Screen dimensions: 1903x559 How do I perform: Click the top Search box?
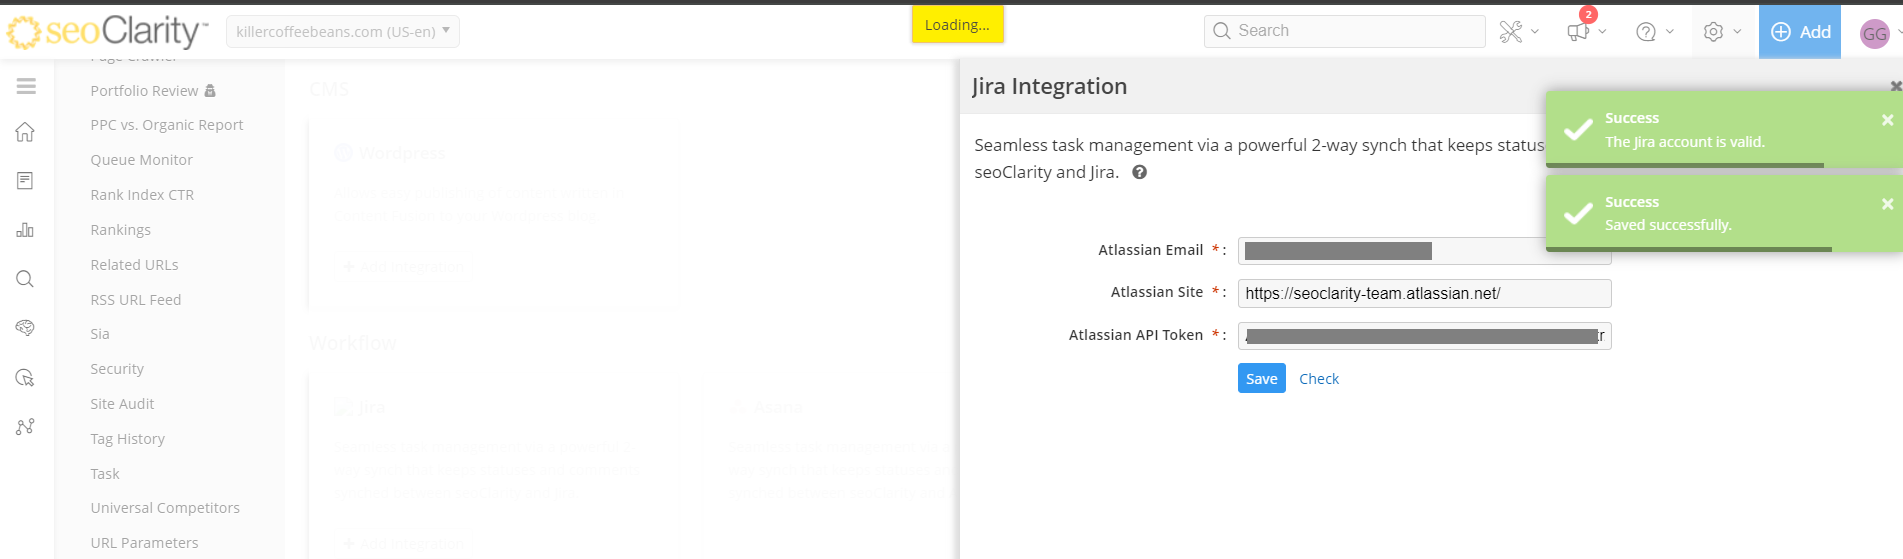[1345, 31]
